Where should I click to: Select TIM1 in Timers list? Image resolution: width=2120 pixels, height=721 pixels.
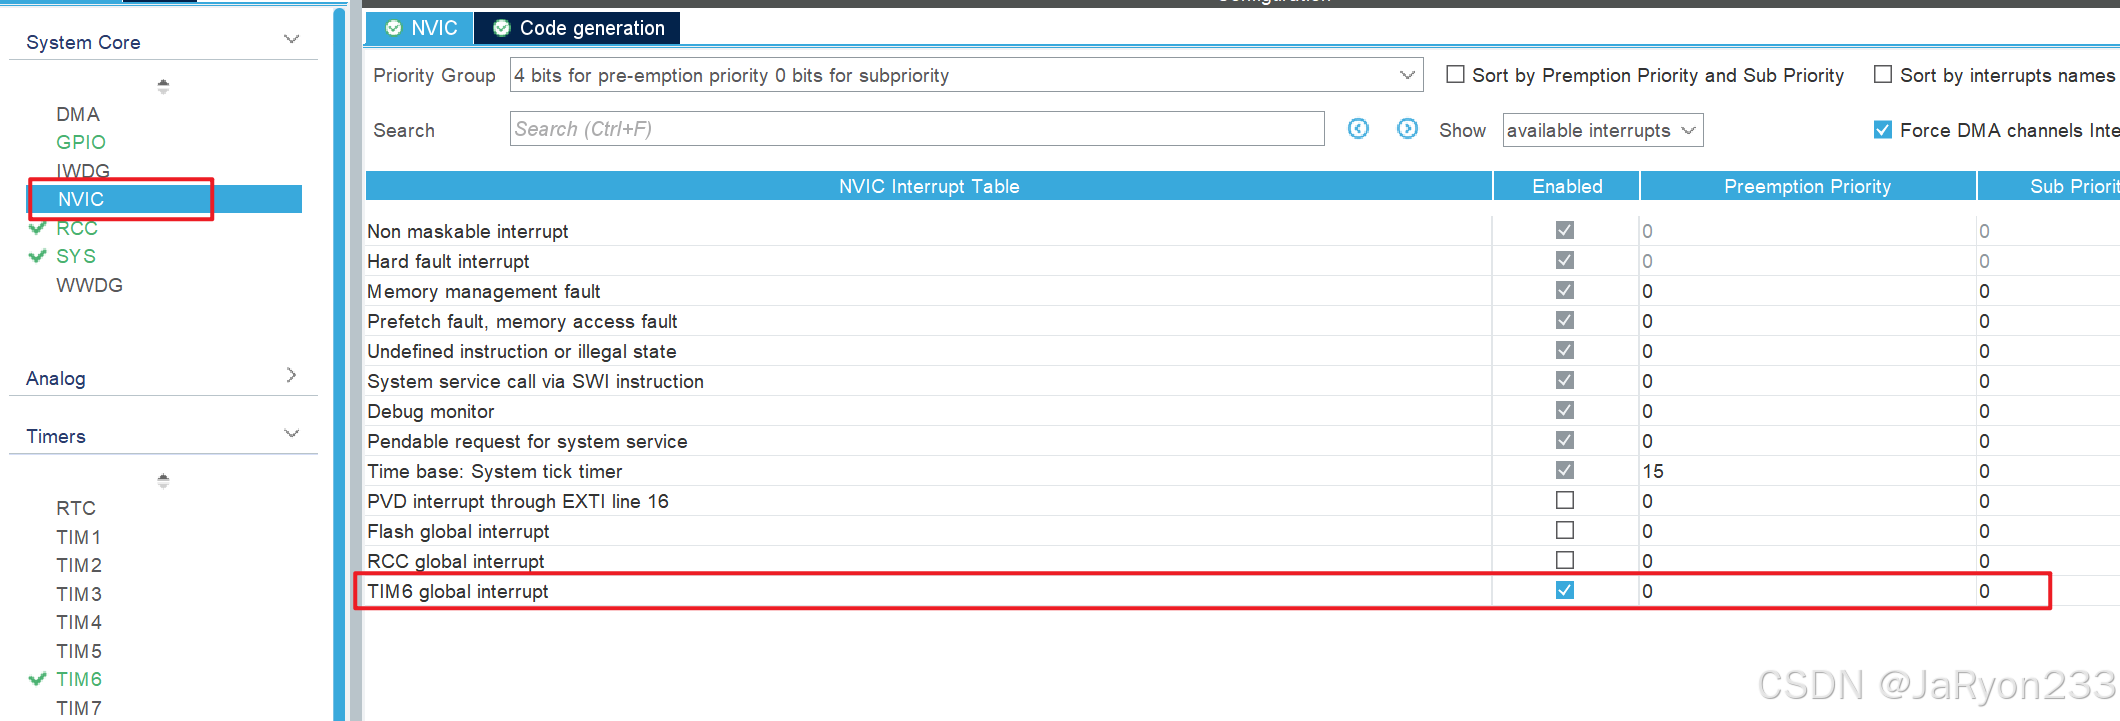(x=79, y=537)
